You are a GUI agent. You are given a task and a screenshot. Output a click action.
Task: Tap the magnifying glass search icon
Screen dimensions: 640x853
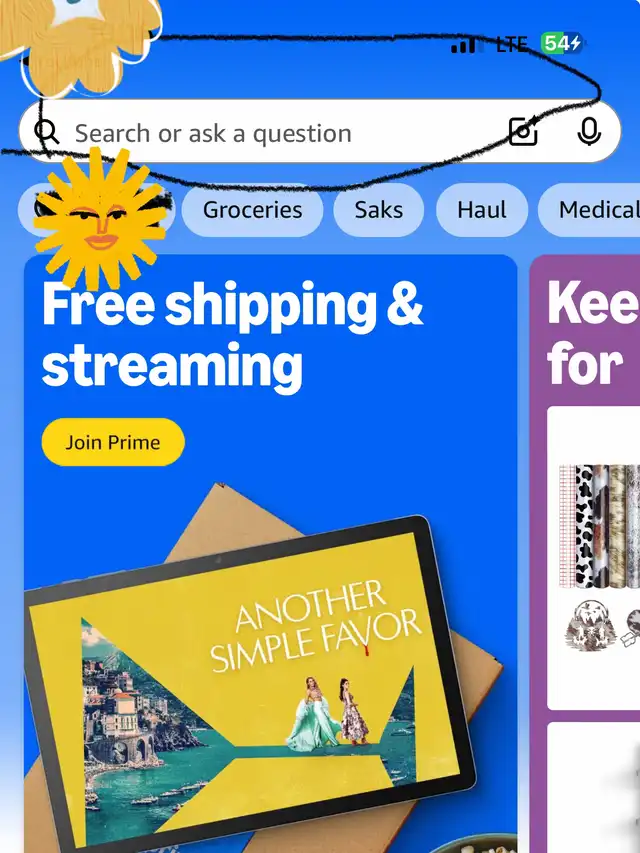coord(47,132)
